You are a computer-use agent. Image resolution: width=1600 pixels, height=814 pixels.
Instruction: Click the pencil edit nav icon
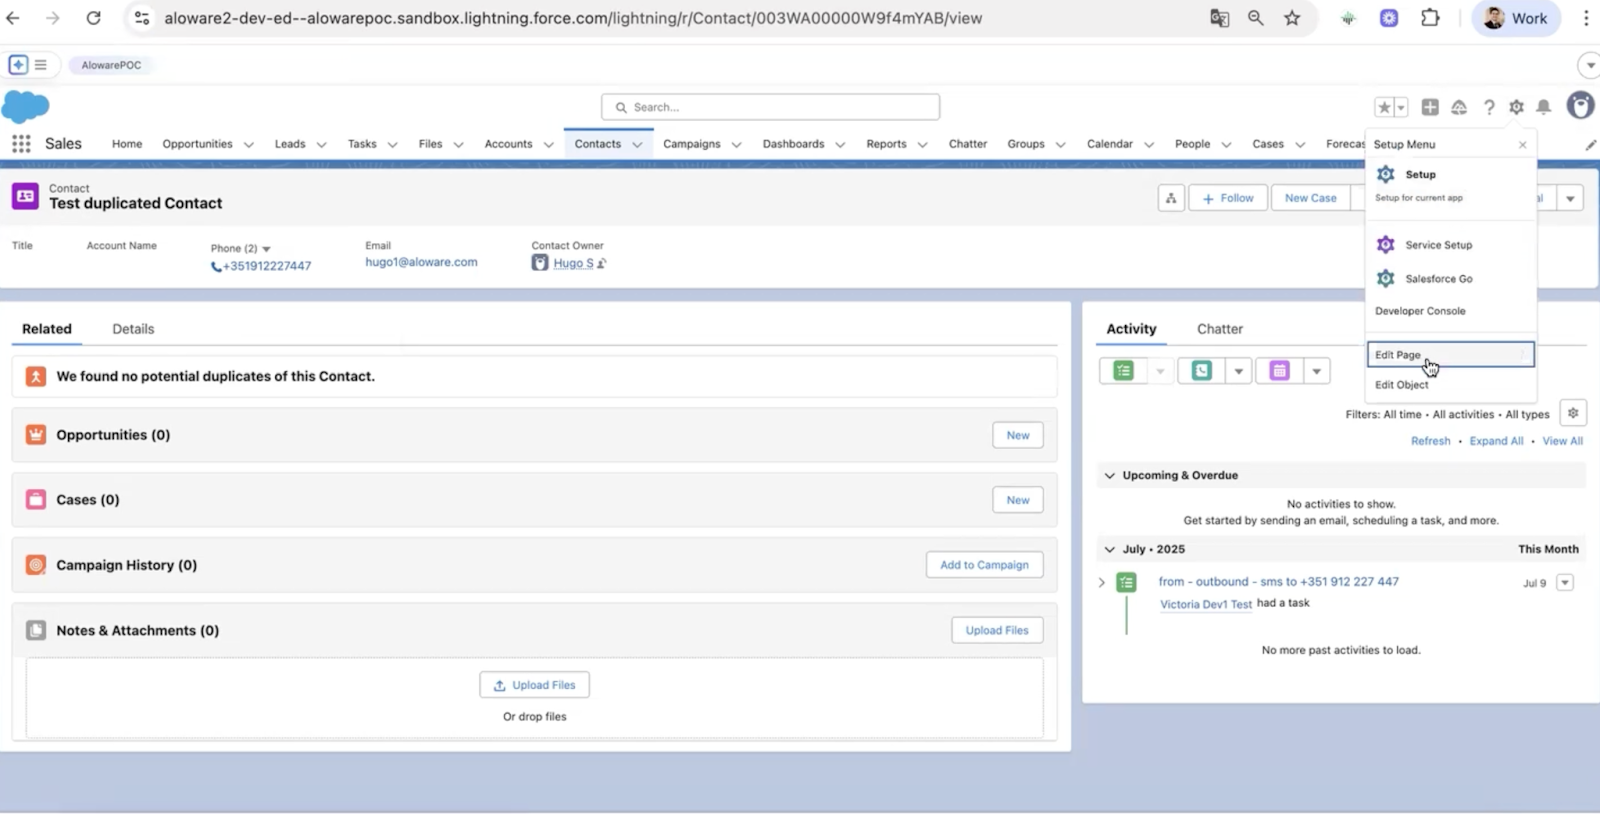[1590, 145]
